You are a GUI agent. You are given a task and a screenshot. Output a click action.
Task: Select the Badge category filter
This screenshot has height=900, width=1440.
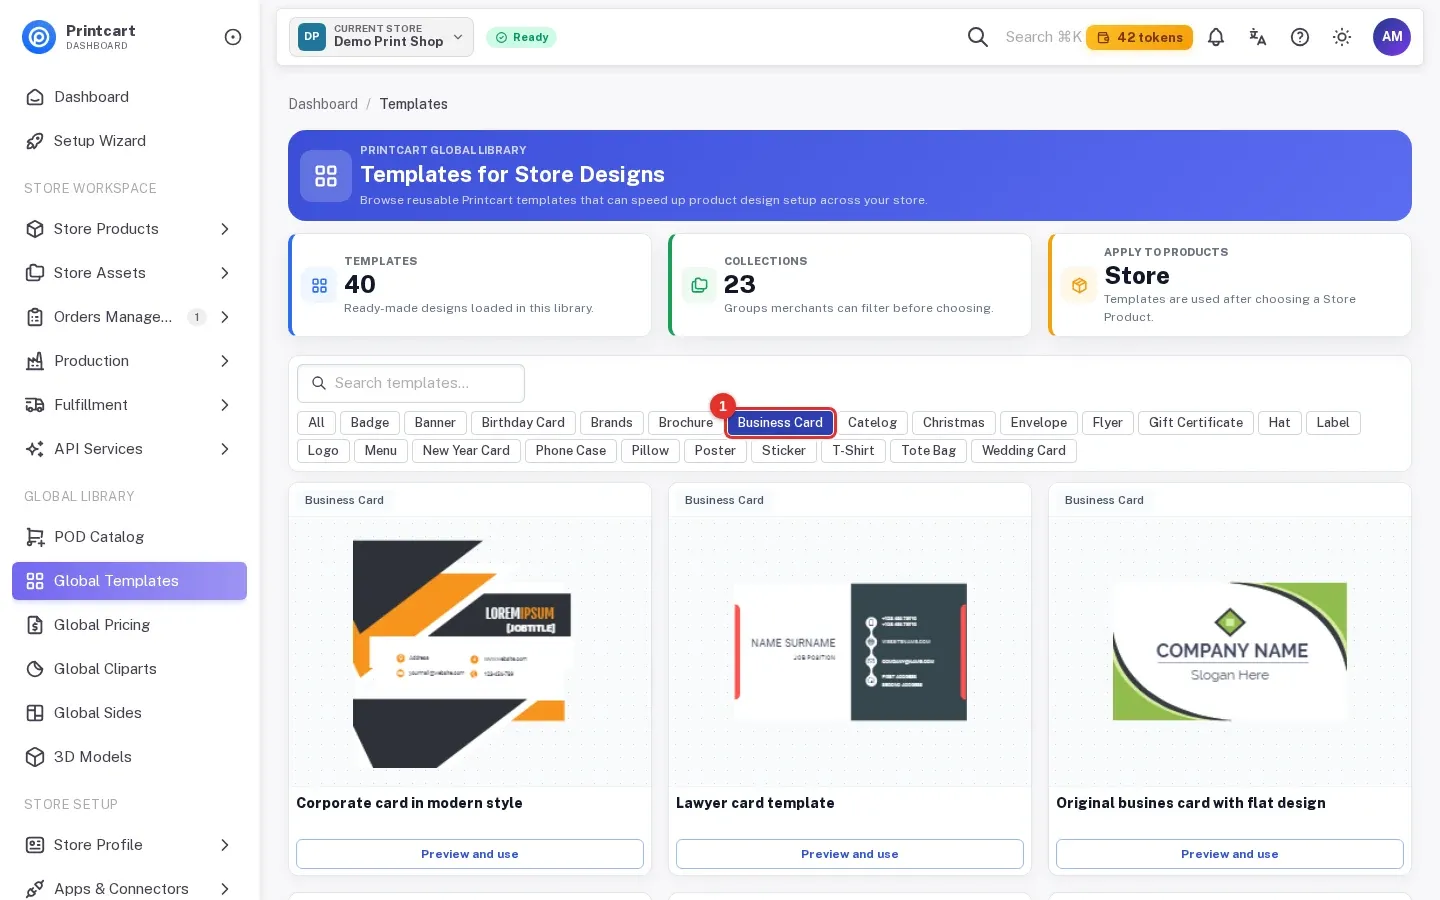[370, 423]
